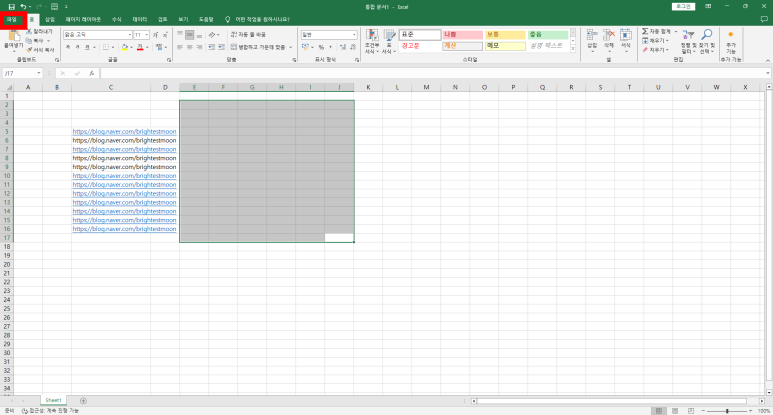Decrease font size
Screen dimensions: 773x415
pyautogui.click(x=165, y=35)
